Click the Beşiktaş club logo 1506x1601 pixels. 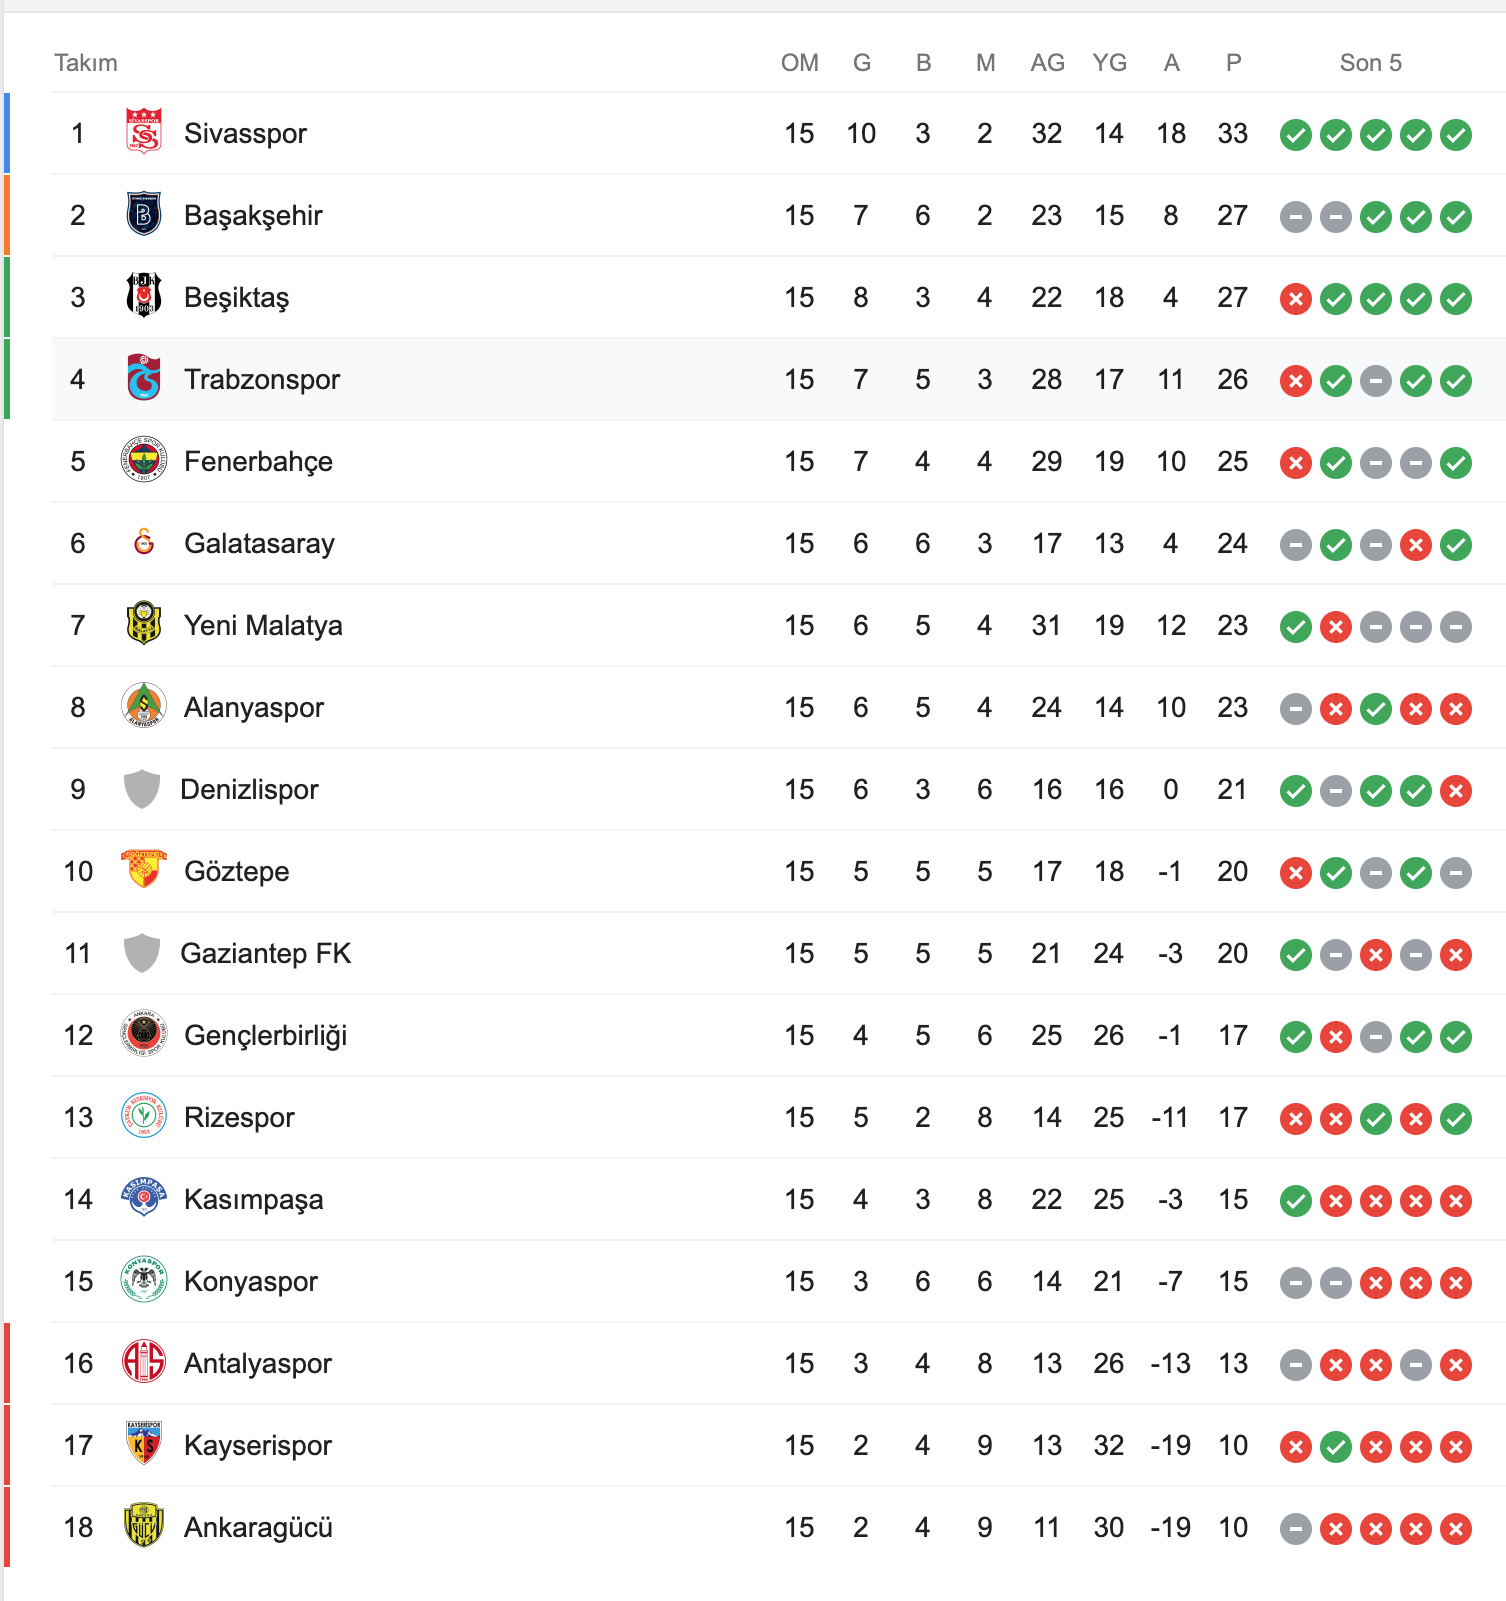(x=144, y=297)
